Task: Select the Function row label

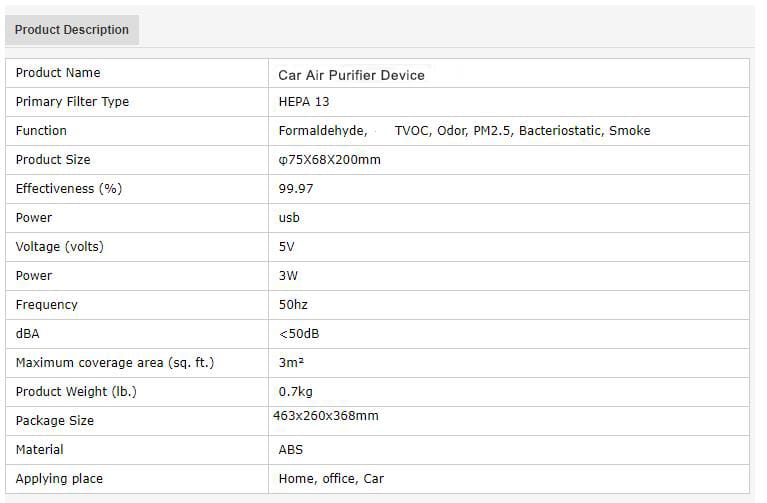Action: (41, 131)
